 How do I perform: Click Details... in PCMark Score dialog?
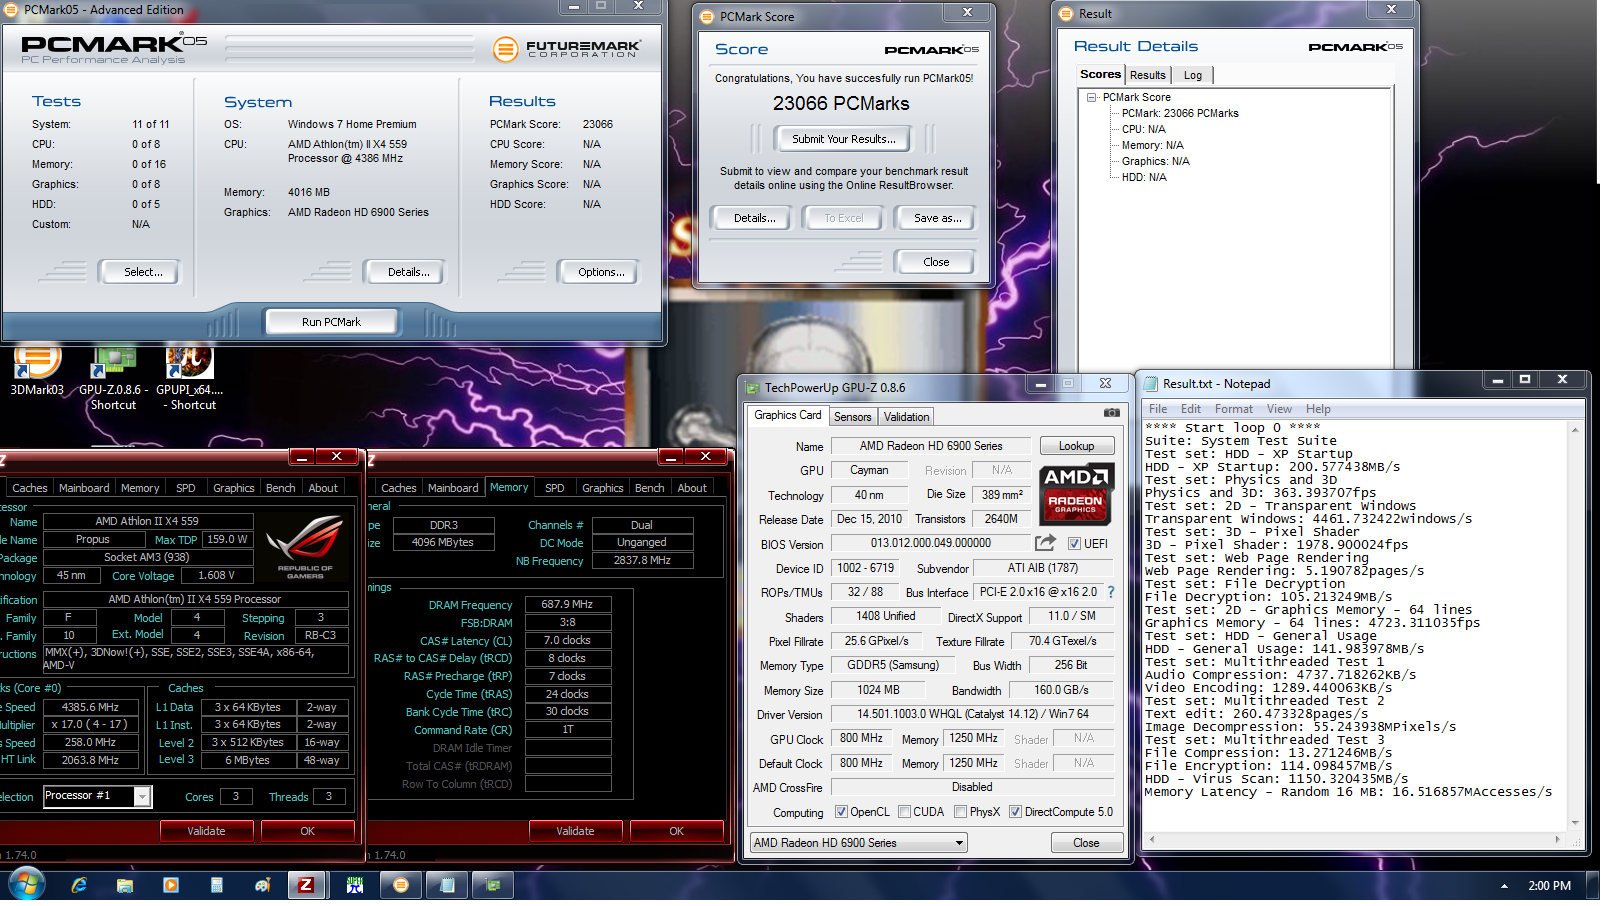coord(755,218)
